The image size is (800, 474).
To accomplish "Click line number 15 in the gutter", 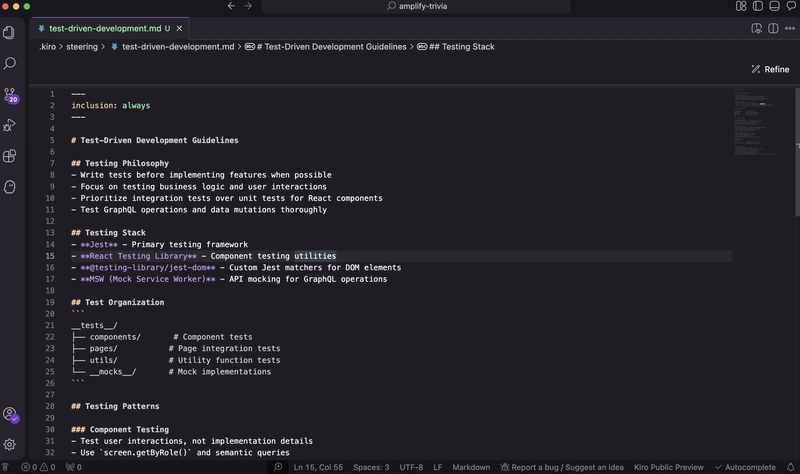I will coord(50,256).
